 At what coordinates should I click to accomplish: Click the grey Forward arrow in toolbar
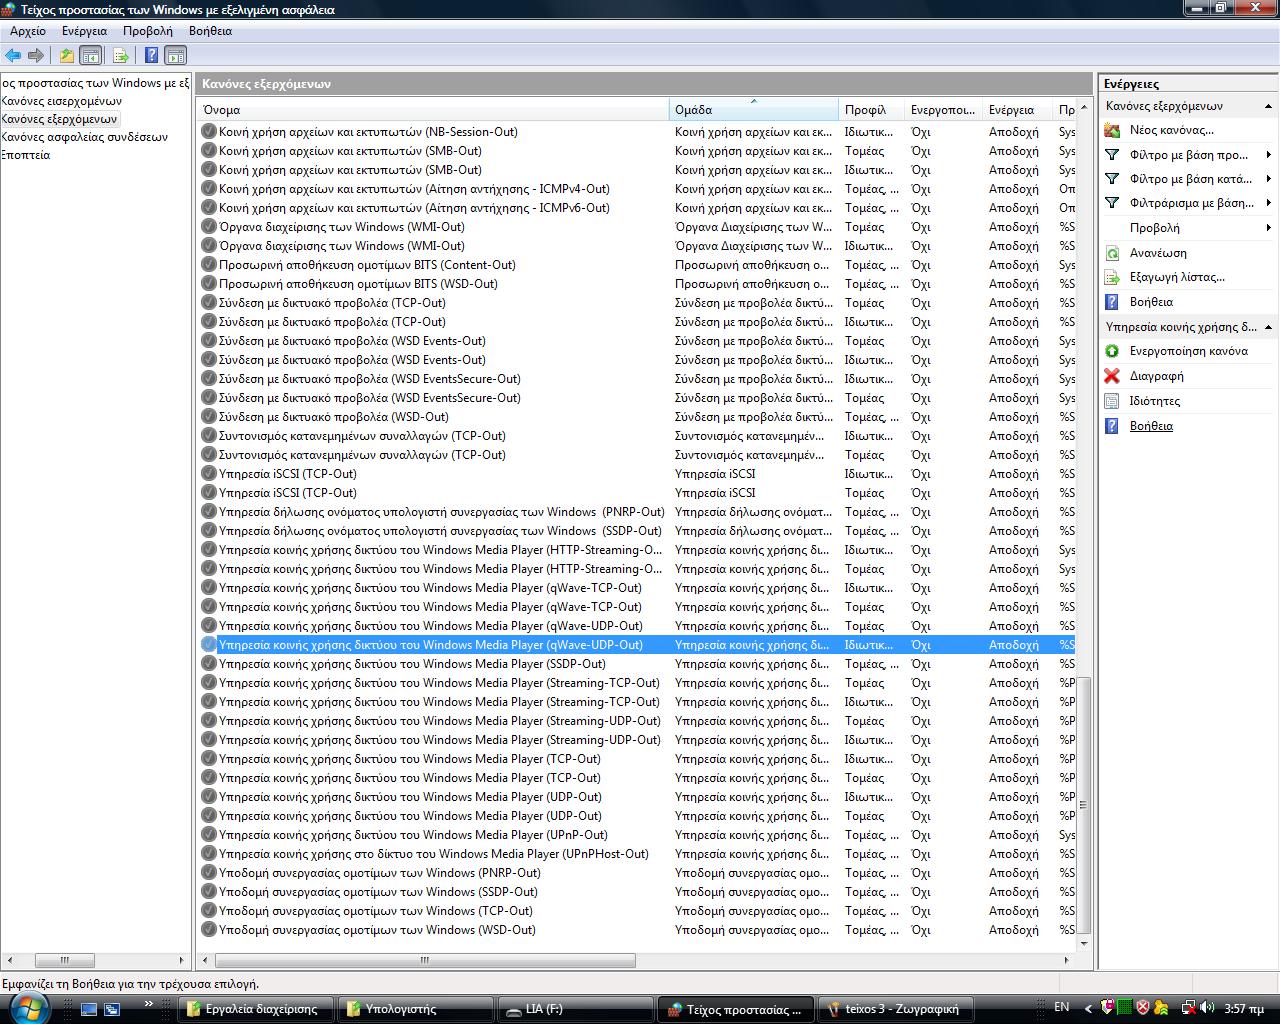[x=36, y=56]
